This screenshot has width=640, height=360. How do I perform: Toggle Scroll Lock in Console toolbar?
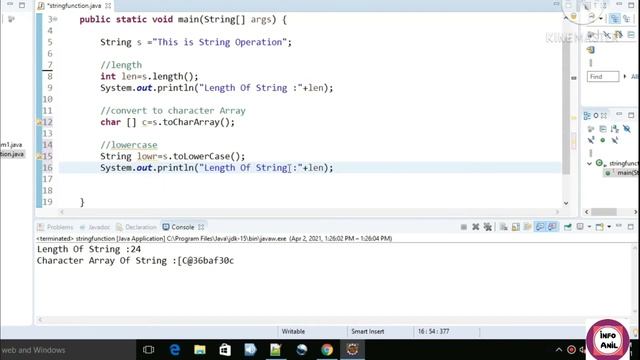pyautogui.click(x=516, y=227)
